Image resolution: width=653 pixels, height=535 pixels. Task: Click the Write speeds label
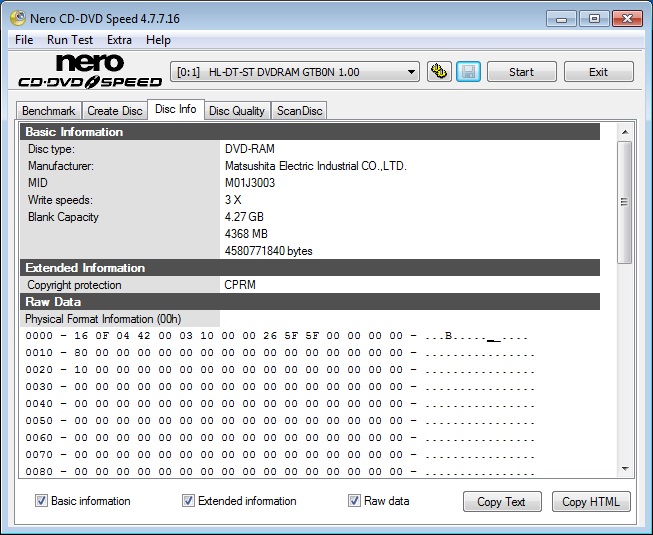coord(60,200)
